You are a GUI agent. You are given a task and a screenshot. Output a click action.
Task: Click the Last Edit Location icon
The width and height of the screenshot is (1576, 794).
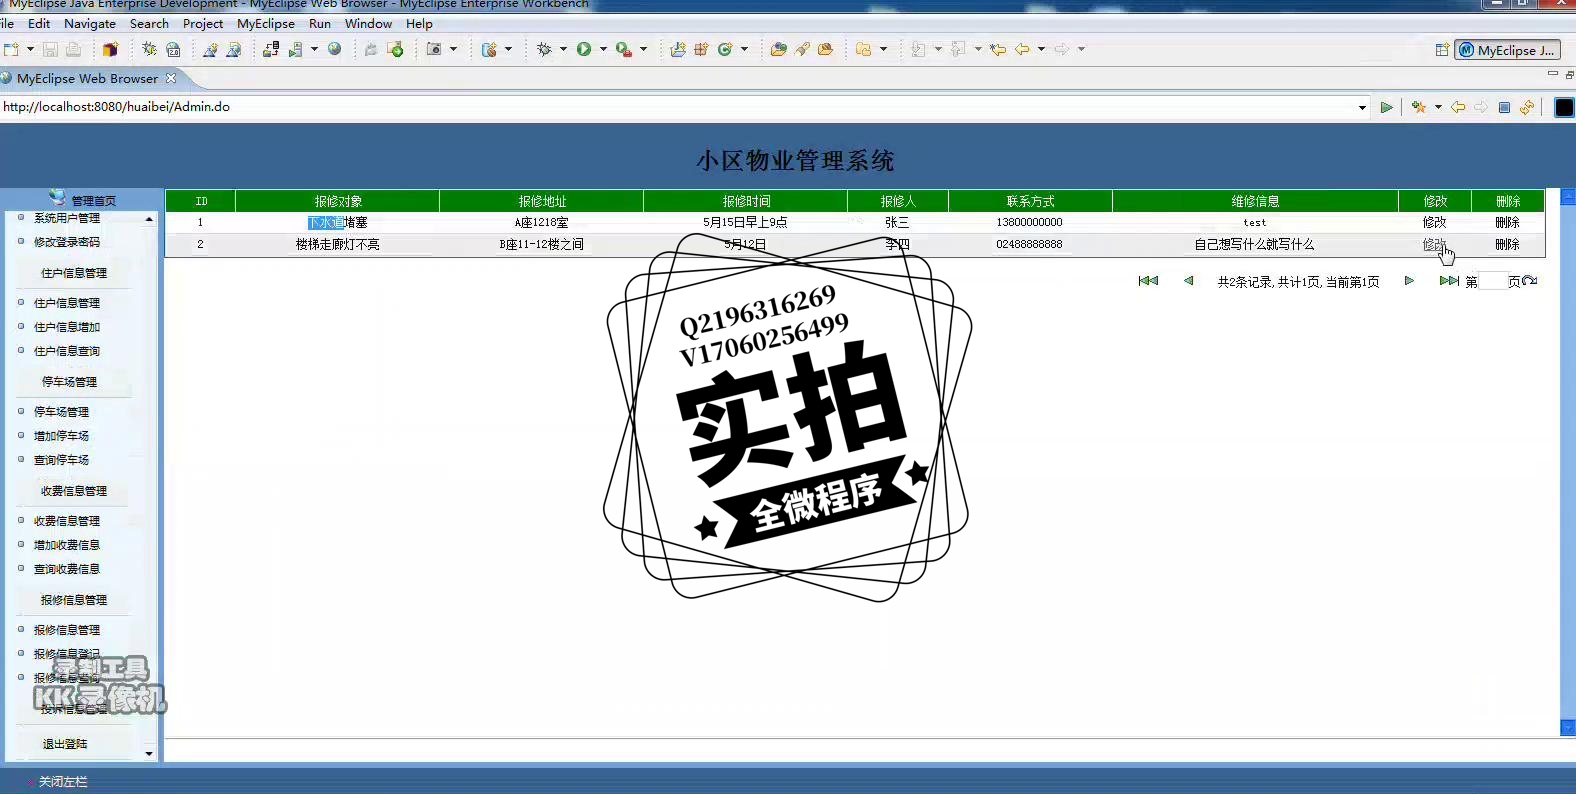(x=998, y=49)
